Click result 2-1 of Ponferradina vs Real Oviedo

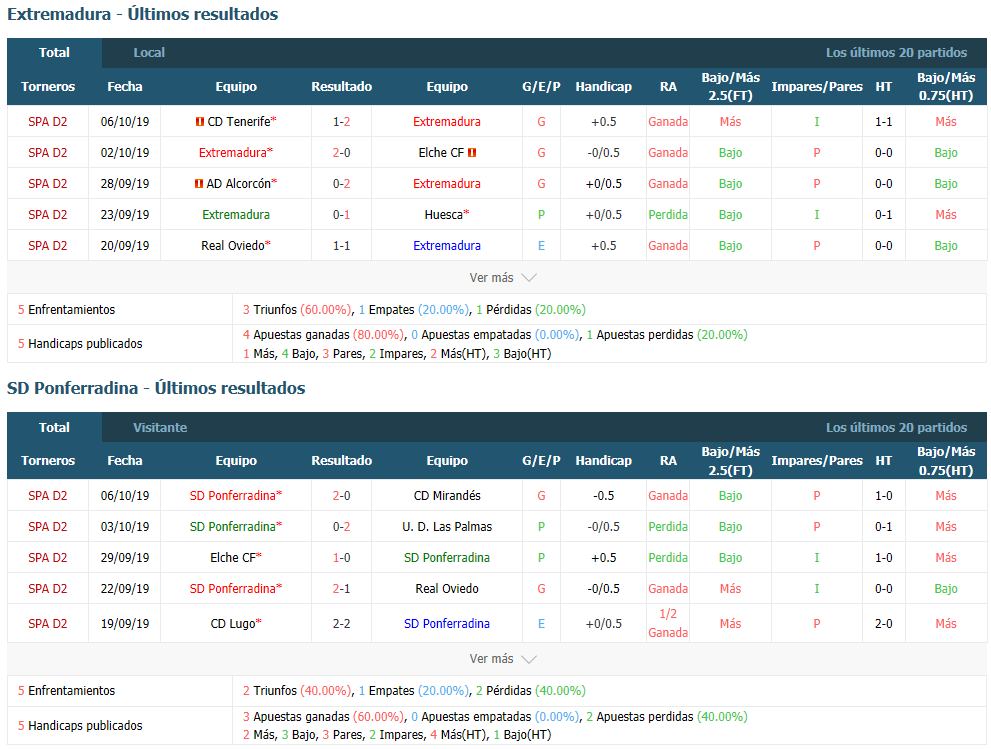coord(341,589)
